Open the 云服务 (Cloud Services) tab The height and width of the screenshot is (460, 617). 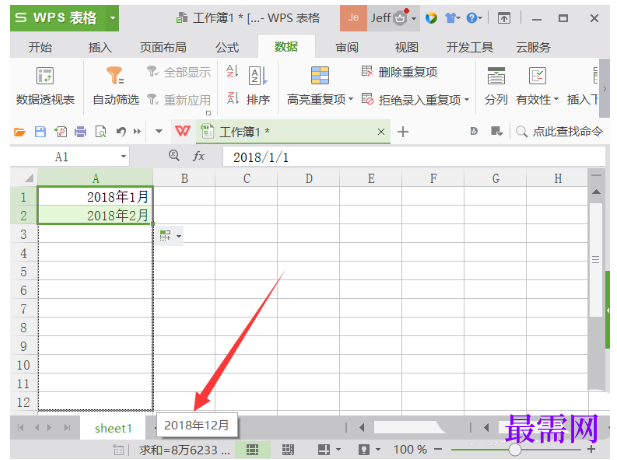pyautogui.click(x=533, y=48)
